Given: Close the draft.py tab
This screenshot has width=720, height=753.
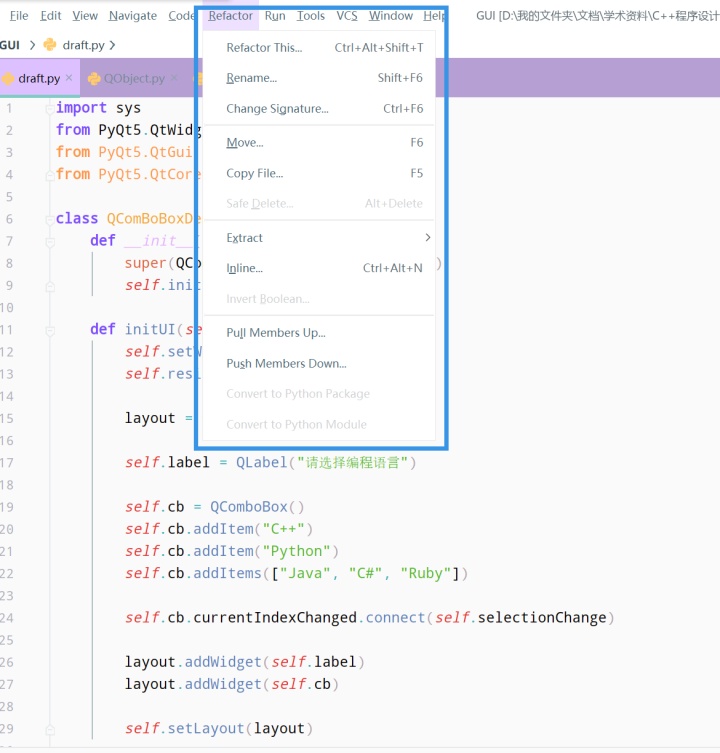Looking at the screenshot, I should click(69, 78).
